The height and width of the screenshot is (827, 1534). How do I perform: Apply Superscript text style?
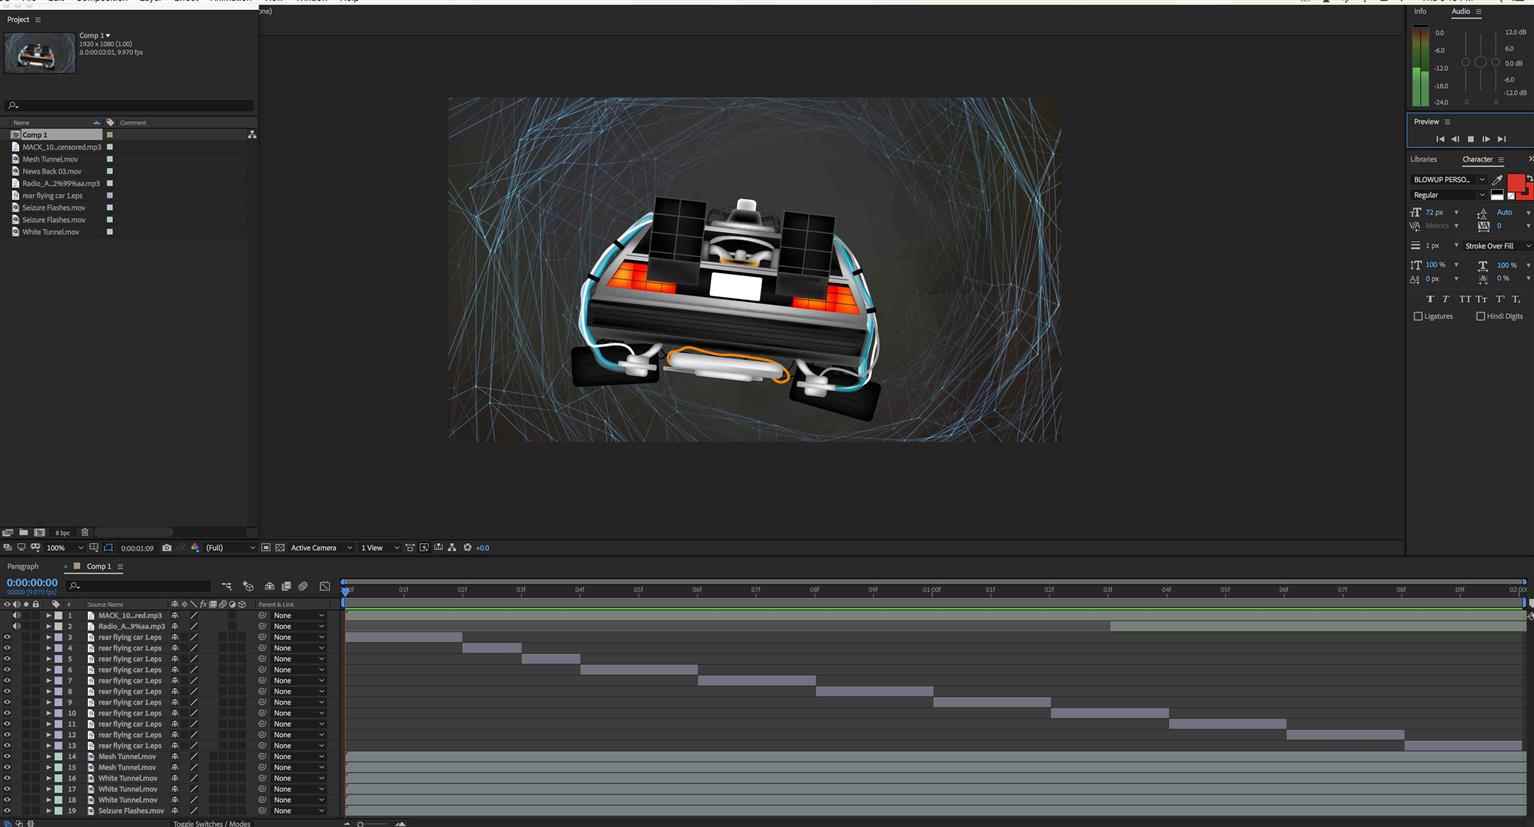(1500, 299)
